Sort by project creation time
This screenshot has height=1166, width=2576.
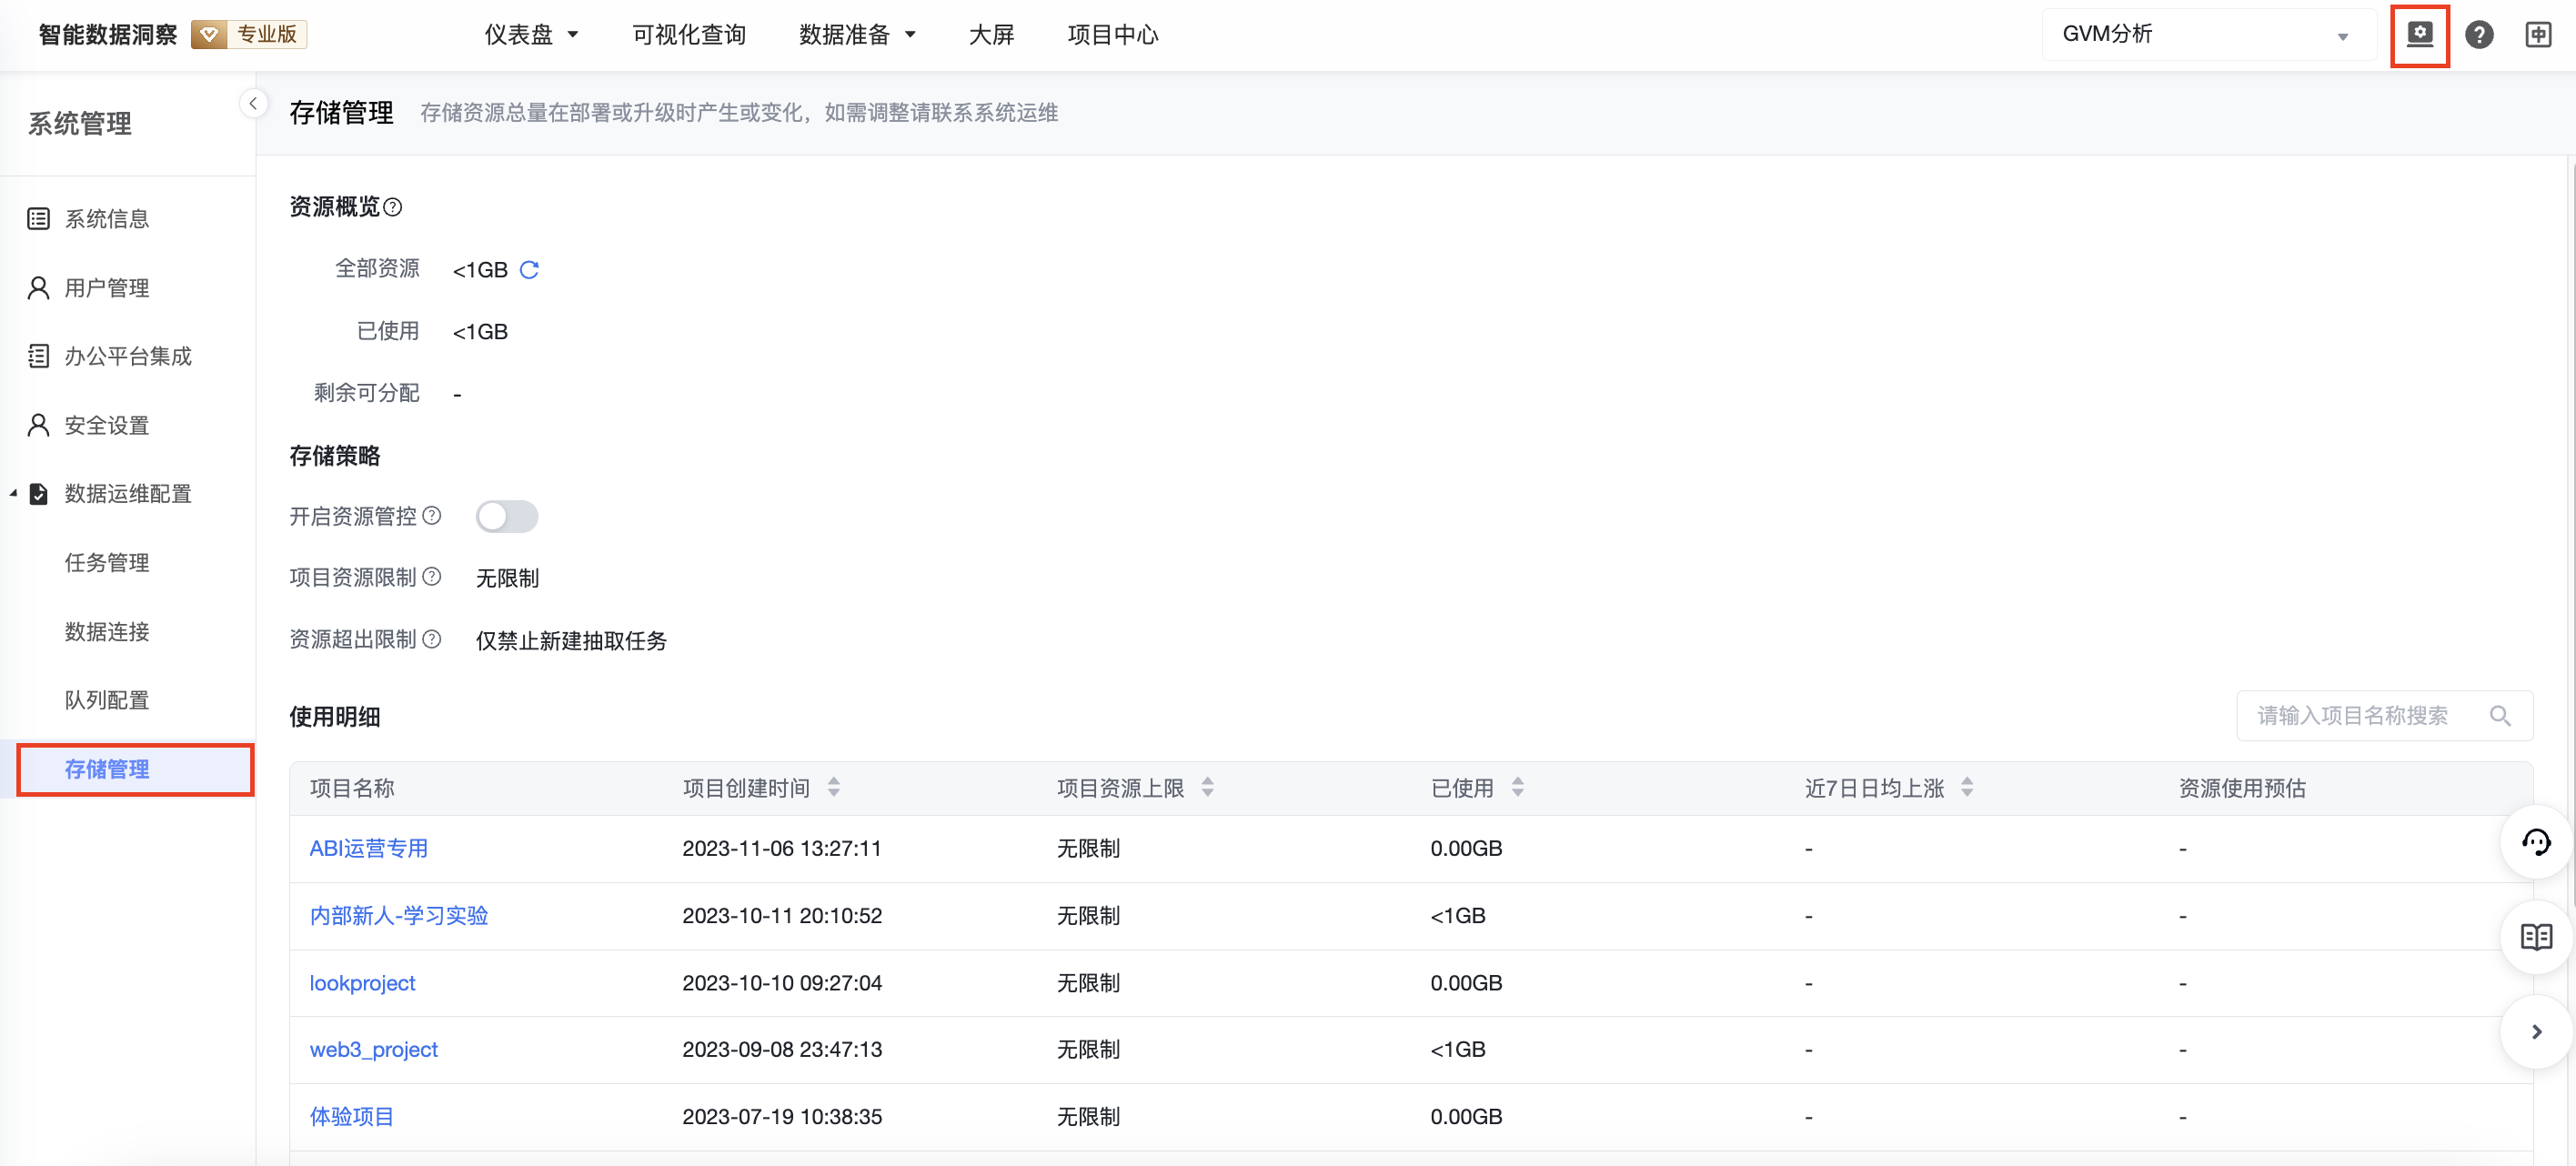(x=834, y=788)
